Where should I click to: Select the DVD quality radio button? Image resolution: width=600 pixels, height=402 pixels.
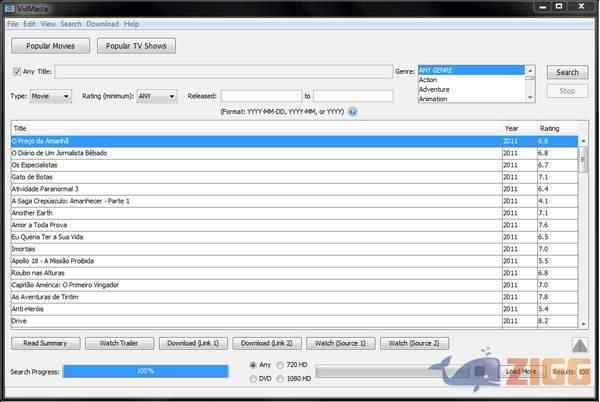click(x=253, y=378)
